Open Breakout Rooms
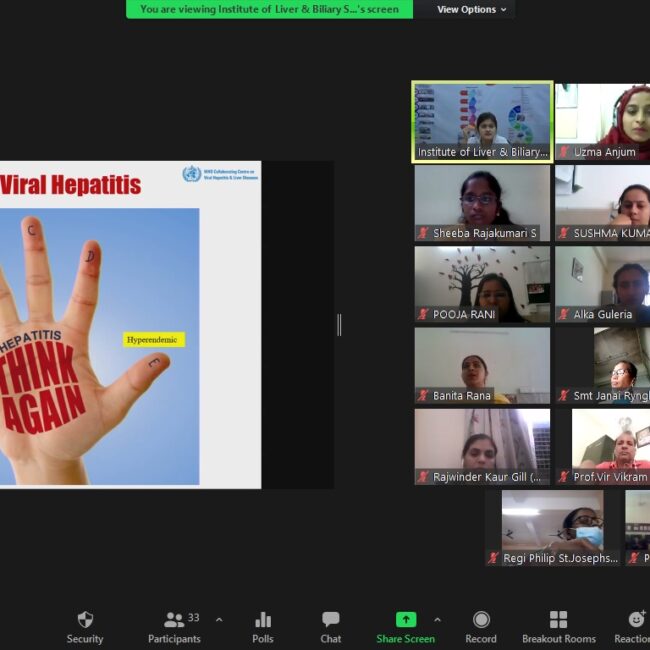 558,620
